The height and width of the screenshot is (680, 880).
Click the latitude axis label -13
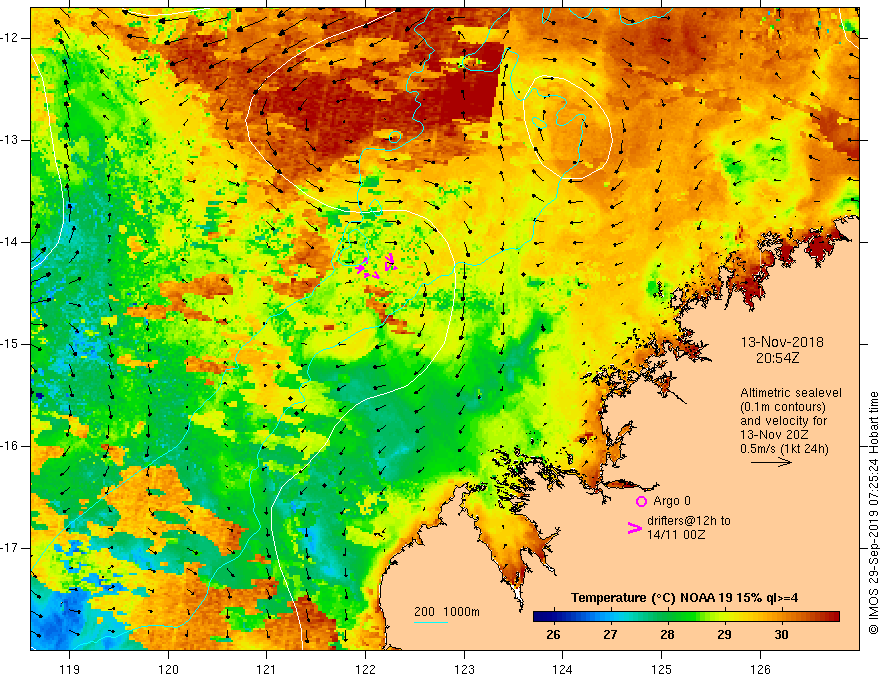tap(10, 140)
